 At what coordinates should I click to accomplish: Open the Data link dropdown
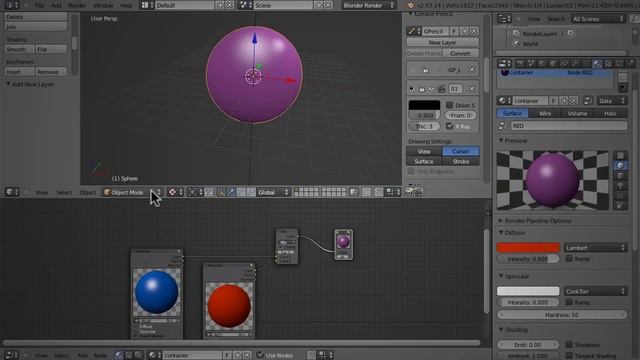(x=611, y=100)
